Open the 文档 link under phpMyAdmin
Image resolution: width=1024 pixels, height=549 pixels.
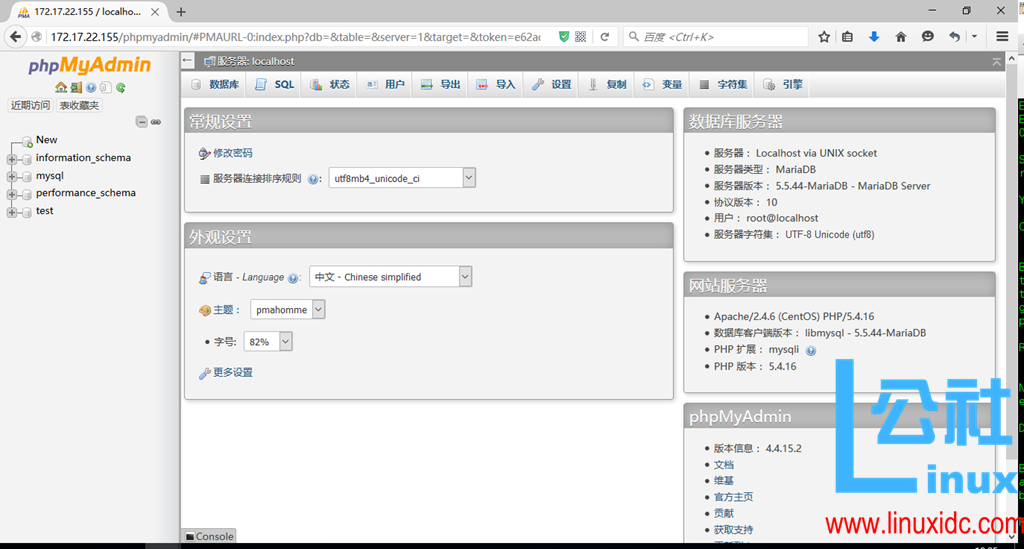pyautogui.click(x=724, y=465)
